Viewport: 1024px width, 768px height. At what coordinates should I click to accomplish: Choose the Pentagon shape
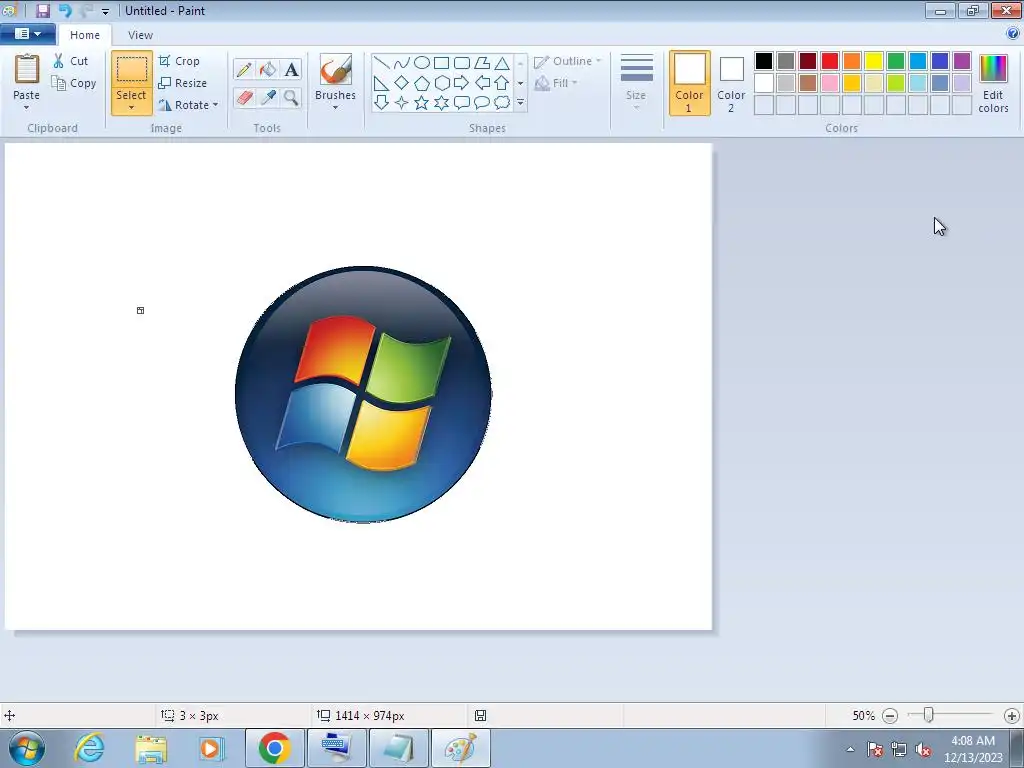[422, 83]
